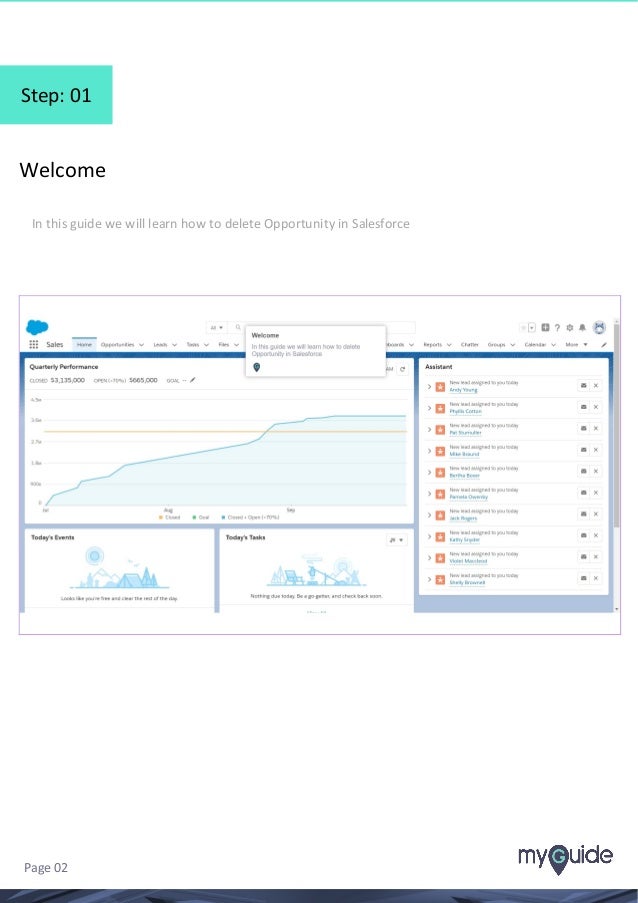Switch to the Home tab
Screen dimensions: 638x903
click(x=84, y=344)
